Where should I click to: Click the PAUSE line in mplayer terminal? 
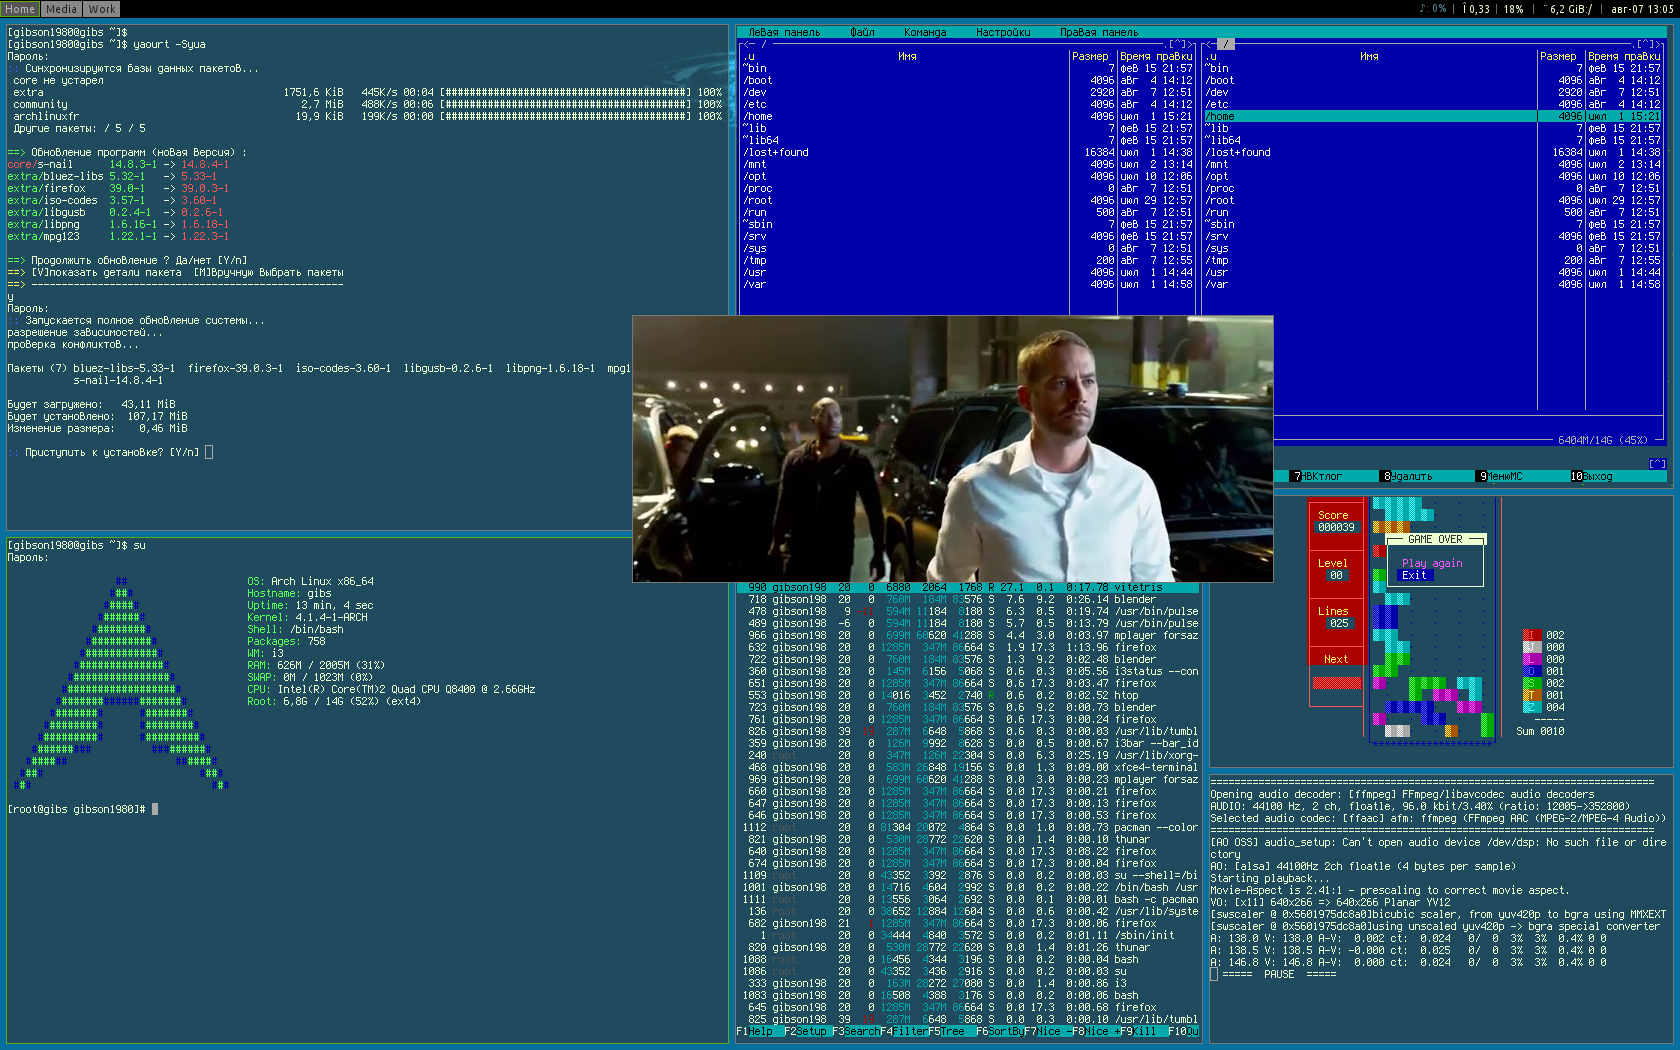pos(1278,974)
